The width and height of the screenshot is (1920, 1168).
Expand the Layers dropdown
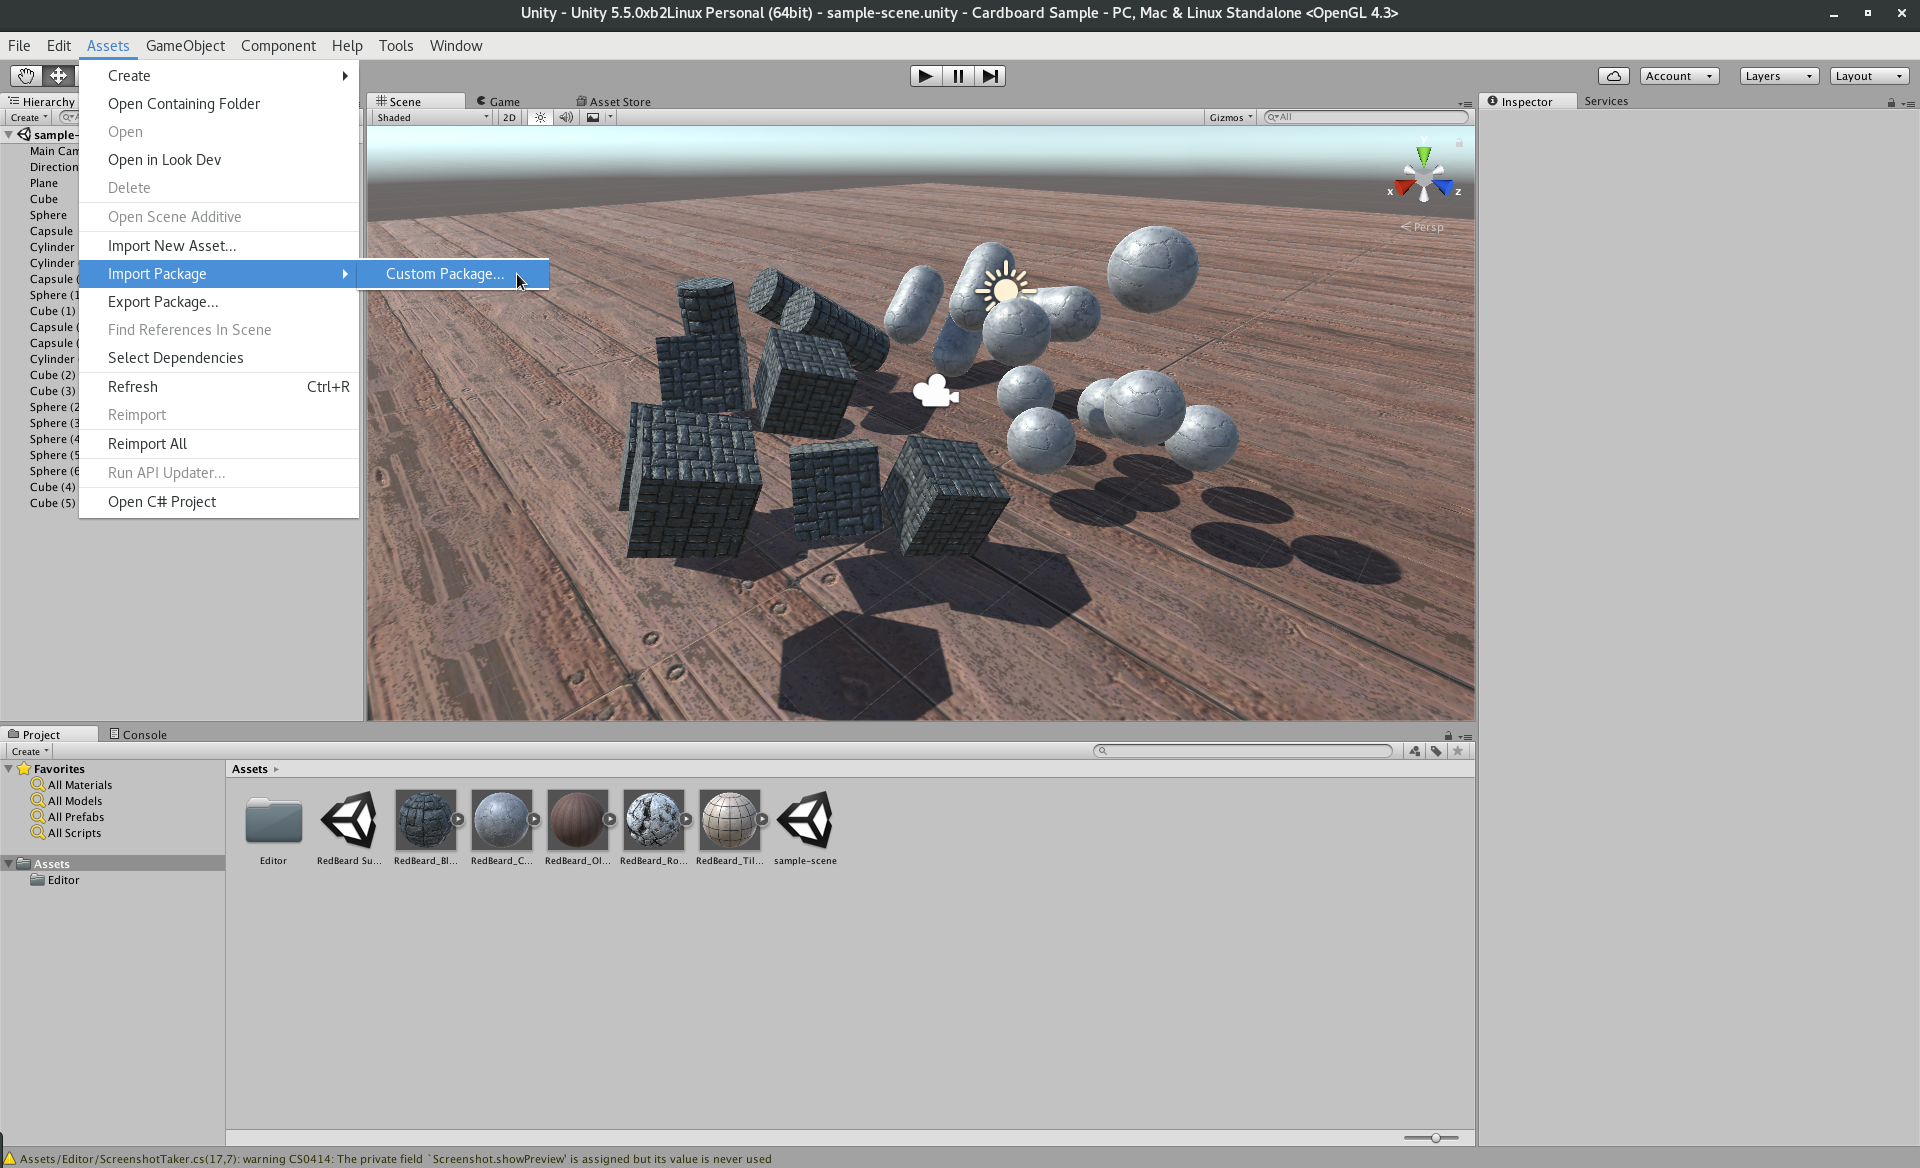click(1778, 76)
